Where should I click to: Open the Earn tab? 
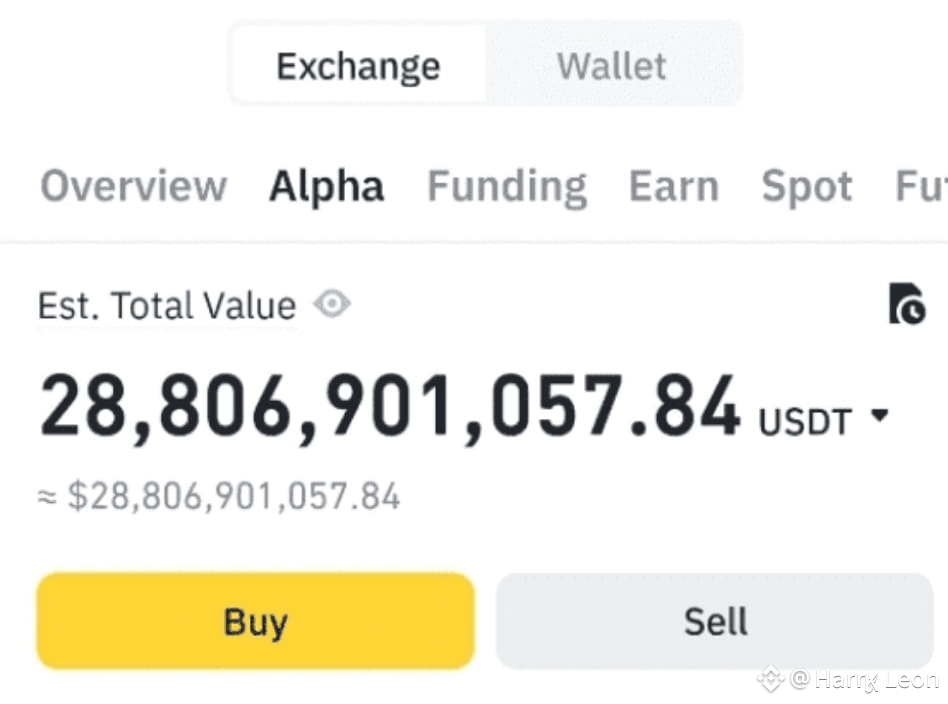(x=673, y=187)
